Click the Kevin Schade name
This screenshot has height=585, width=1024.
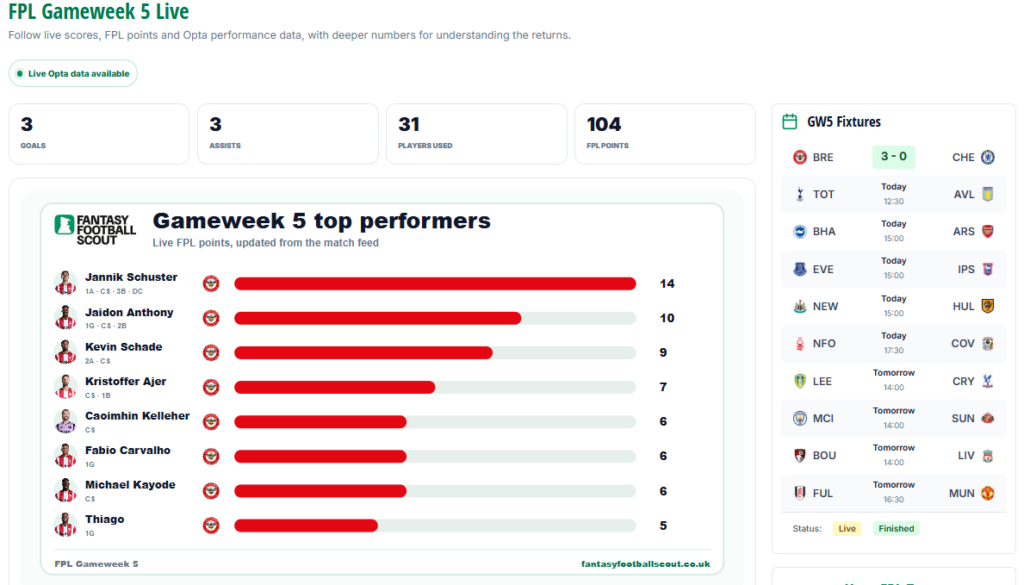click(x=123, y=347)
